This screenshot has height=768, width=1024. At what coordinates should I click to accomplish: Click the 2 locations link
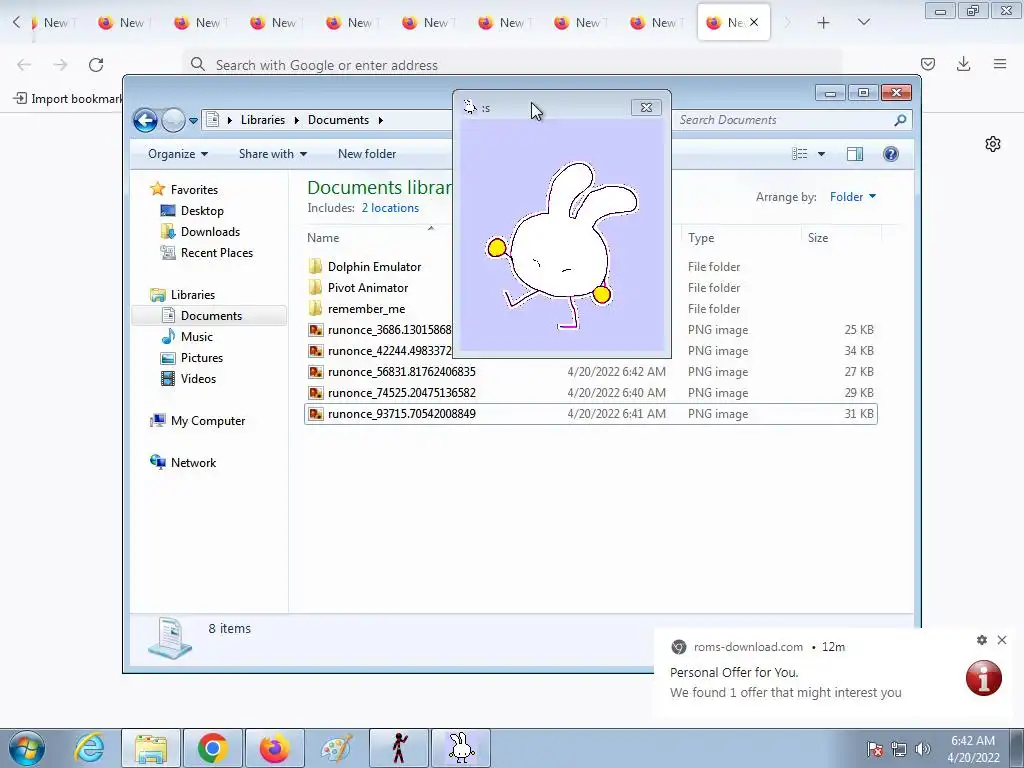point(390,208)
